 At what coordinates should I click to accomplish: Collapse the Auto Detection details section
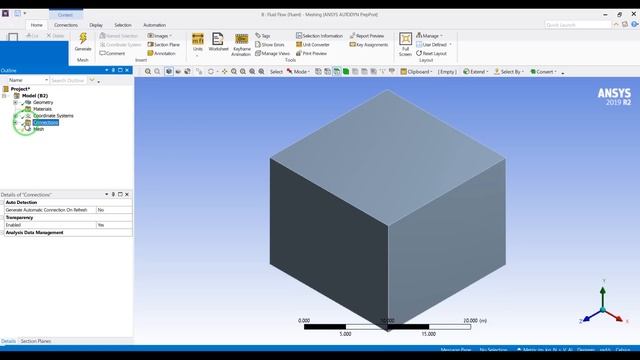pos(2,202)
